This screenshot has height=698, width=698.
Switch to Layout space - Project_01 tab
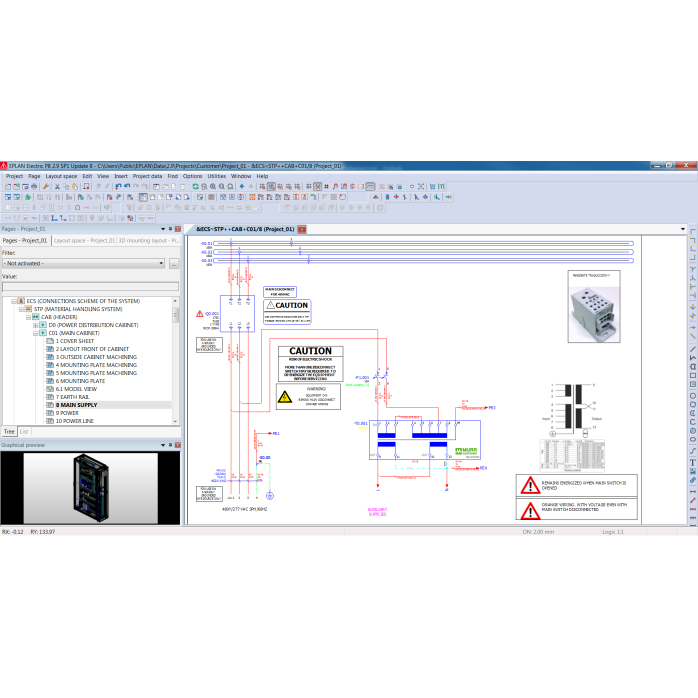(x=84, y=240)
